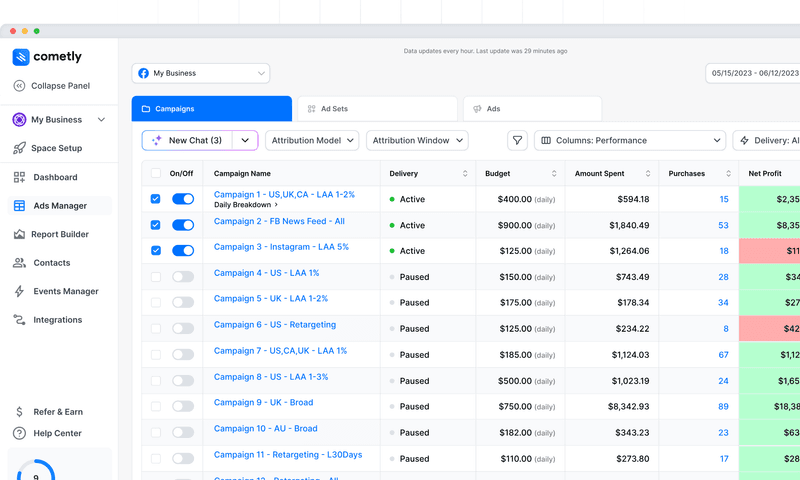800x480 pixels.
Task: Turn on Campaign 4 on/off switch
Action: tap(183, 277)
